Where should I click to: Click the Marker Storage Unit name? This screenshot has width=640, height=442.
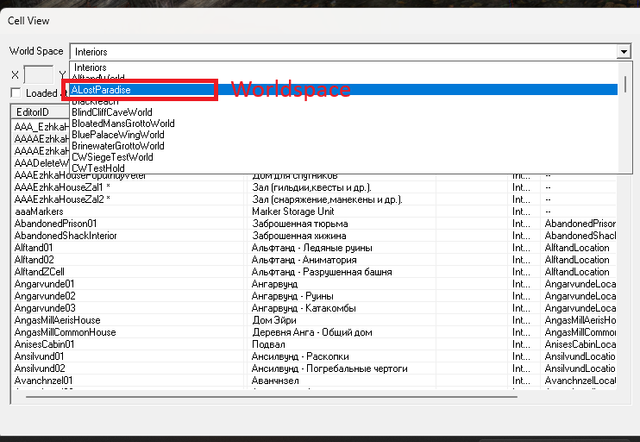[293, 211]
